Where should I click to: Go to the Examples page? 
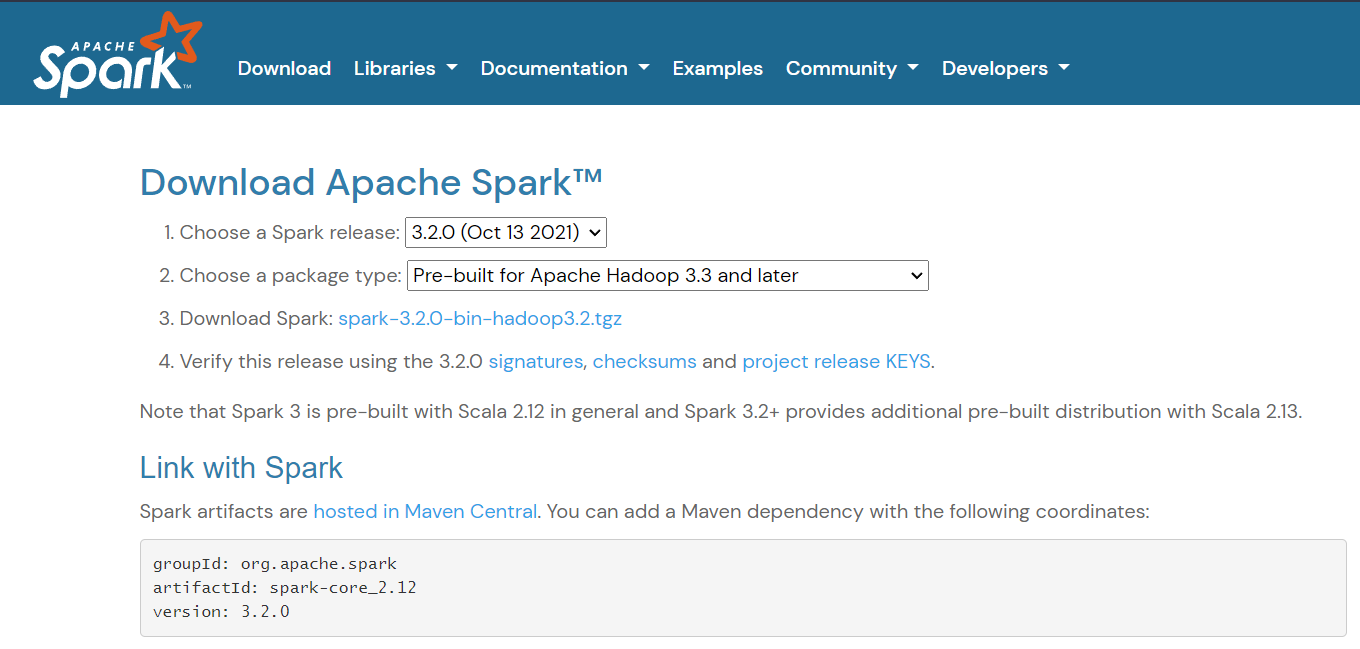[717, 68]
